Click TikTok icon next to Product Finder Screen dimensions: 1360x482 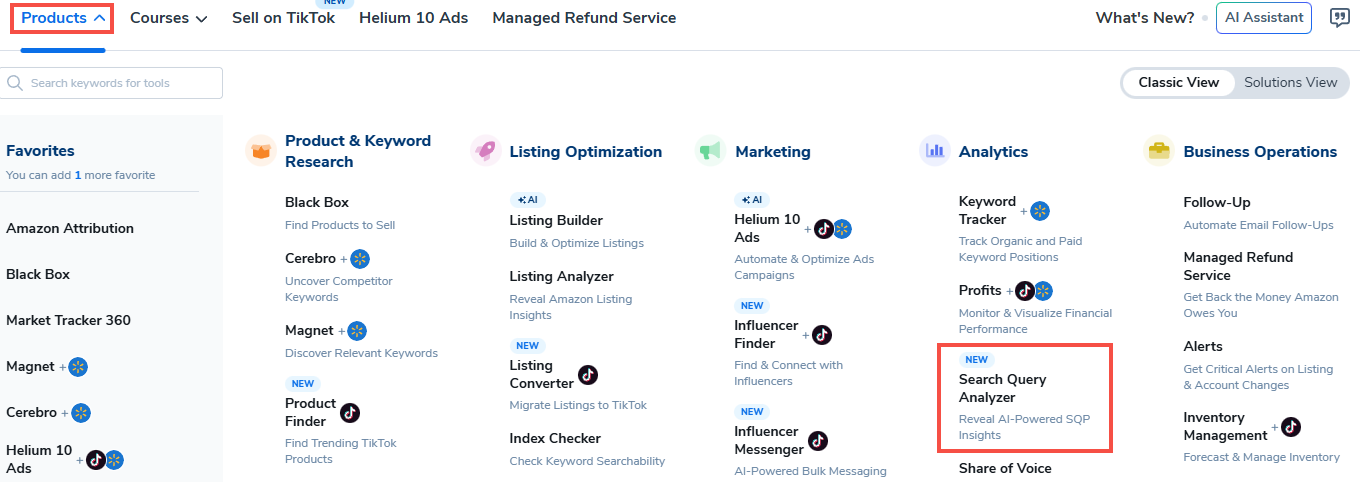[x=350, y=412]
